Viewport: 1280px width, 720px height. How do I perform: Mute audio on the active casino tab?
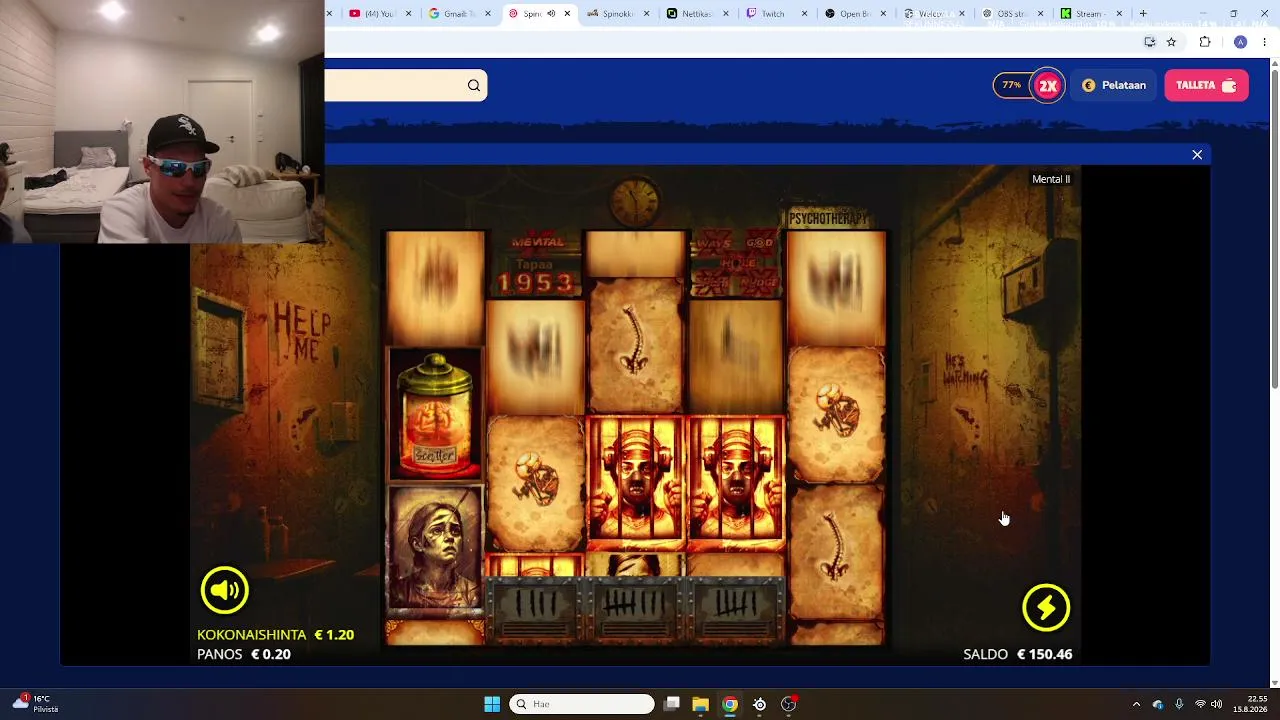pyautogui.click(x=551, y=14)
